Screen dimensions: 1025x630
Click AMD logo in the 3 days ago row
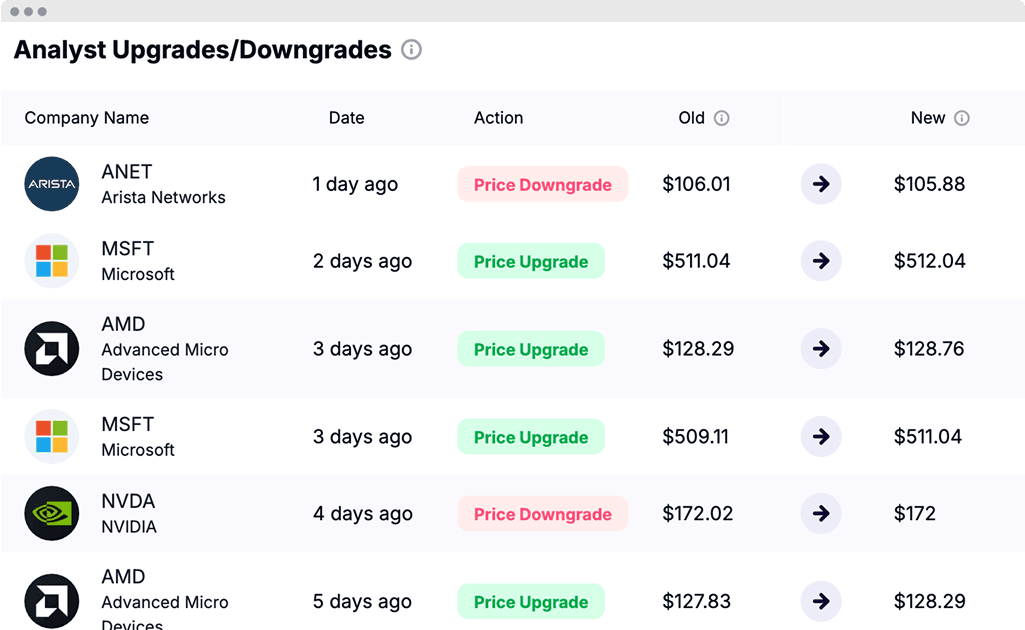click(x=52, y=348)
